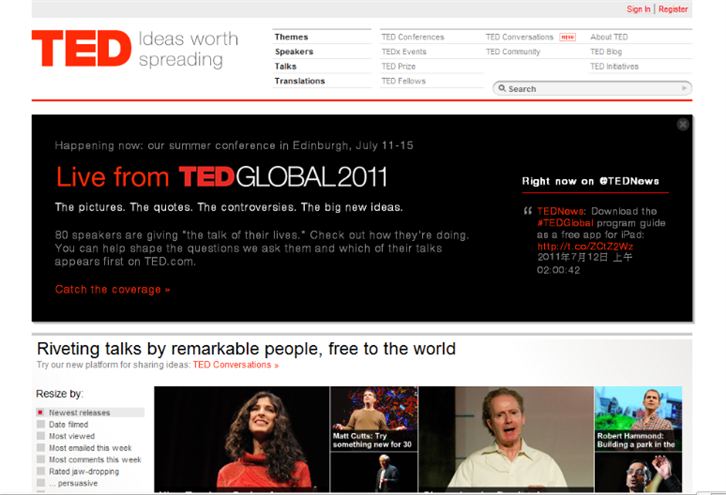Open TED Community link
The image size is (726, 495).
[x=513, y=51]
